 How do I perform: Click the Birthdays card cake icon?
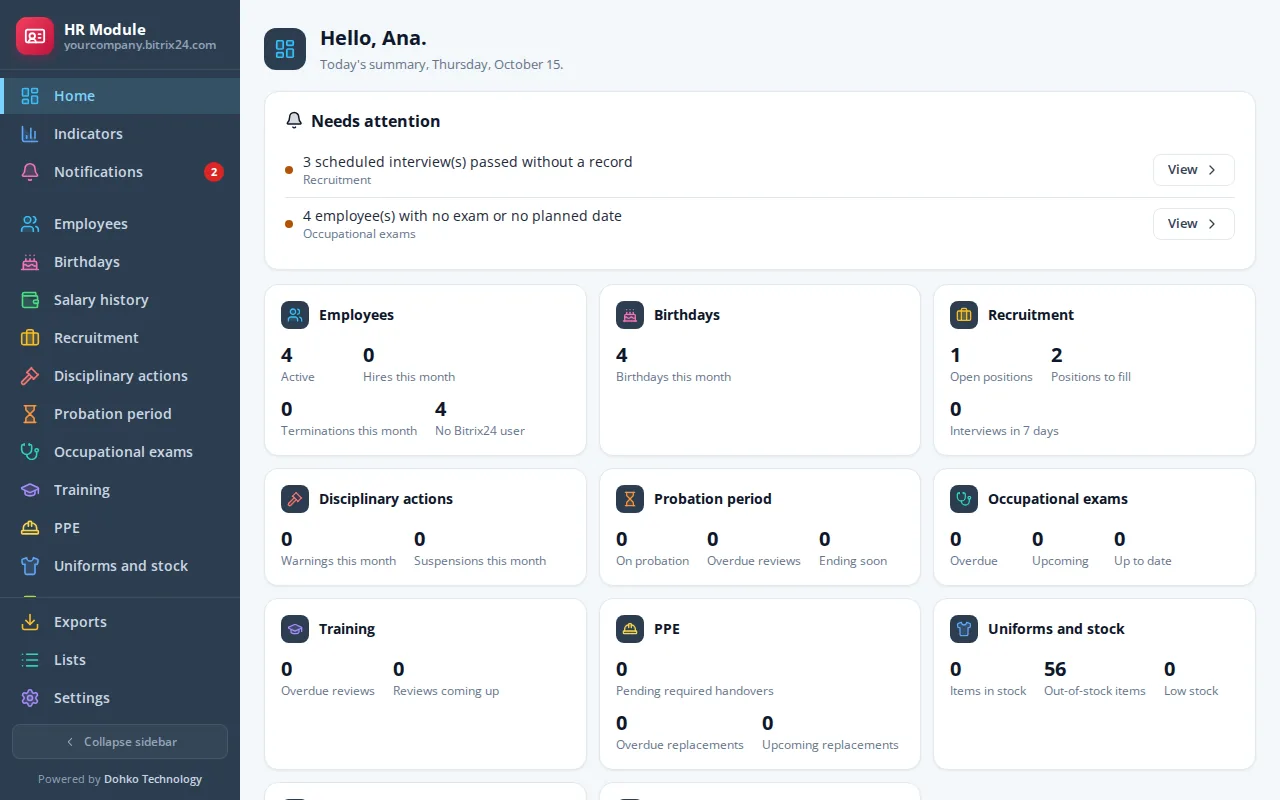[630, 315]
